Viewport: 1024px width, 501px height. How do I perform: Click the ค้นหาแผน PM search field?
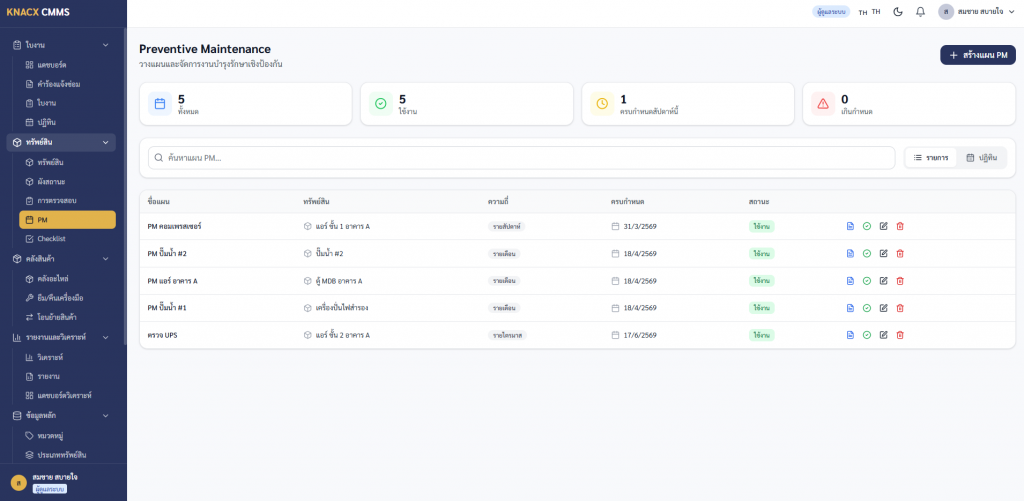[520, 158]
